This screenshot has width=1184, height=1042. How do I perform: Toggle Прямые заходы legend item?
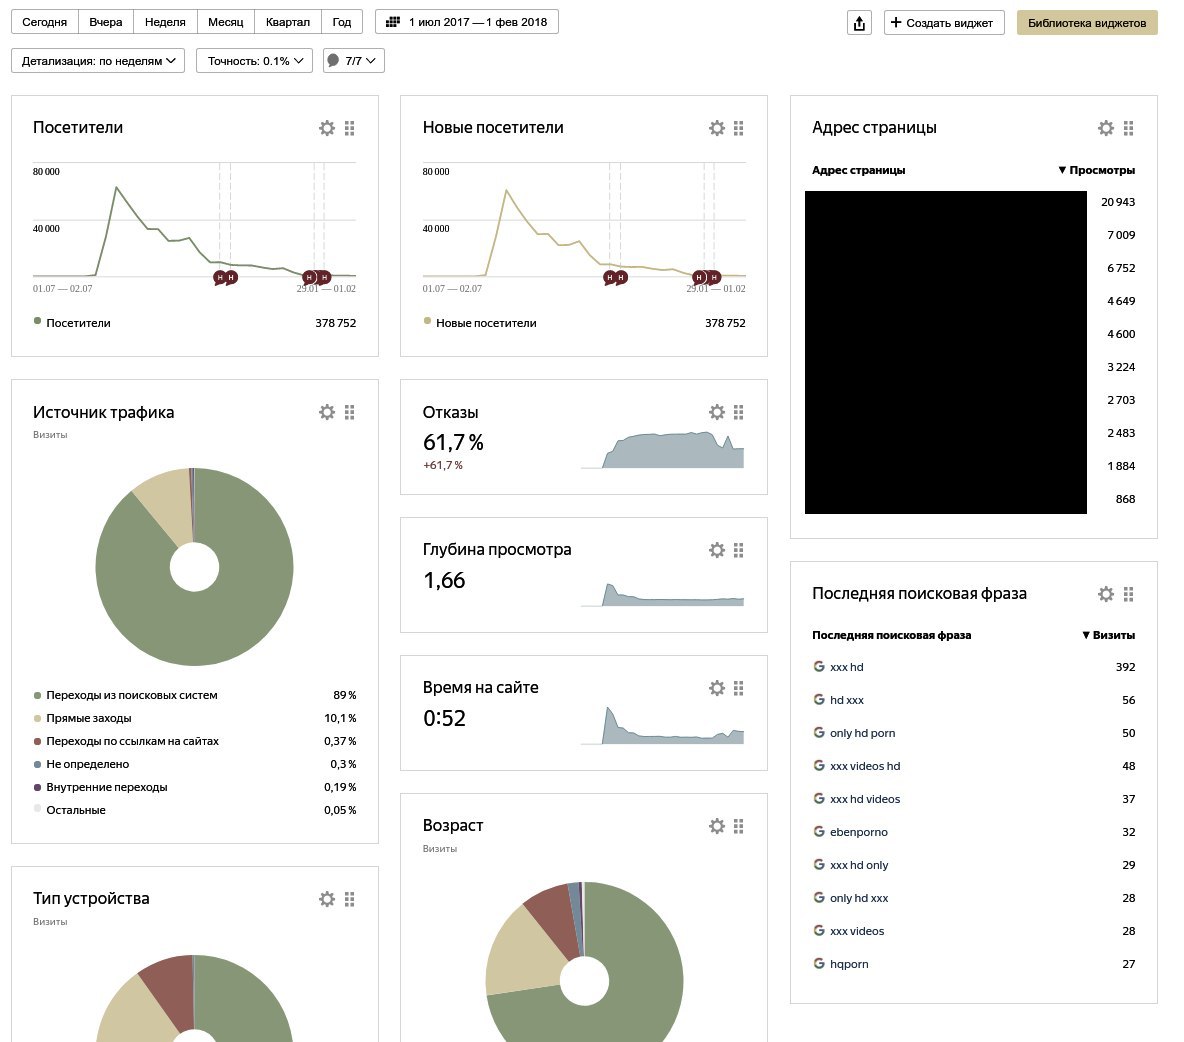(82, 717)
